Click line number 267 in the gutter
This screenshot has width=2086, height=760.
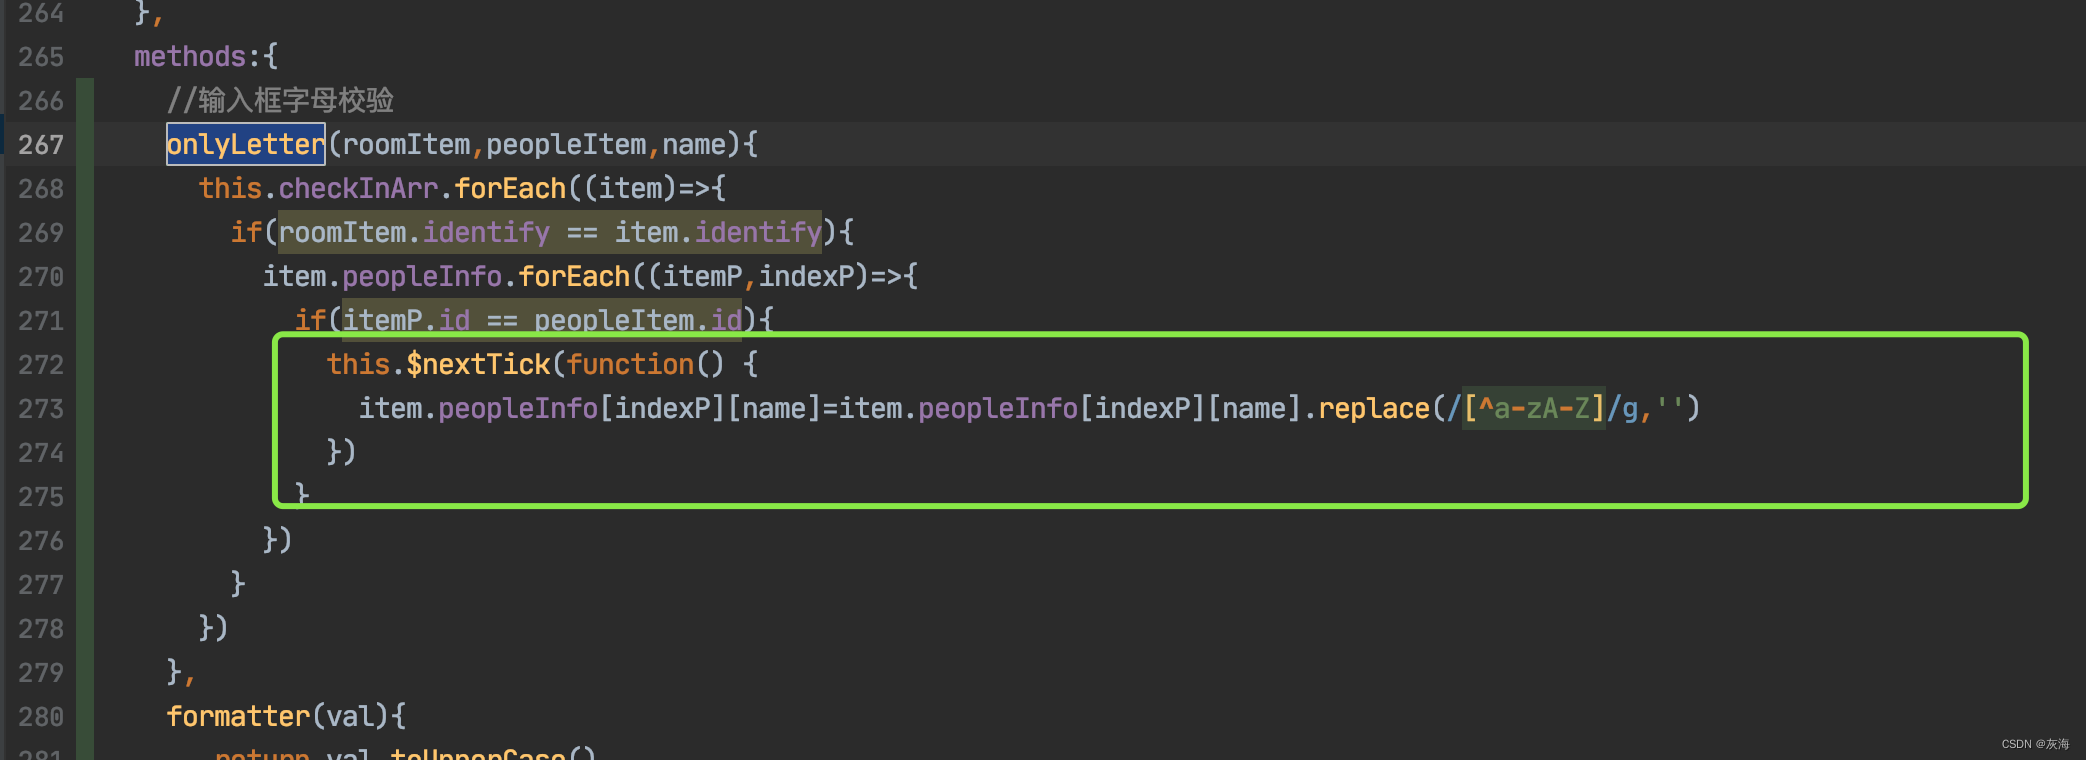[41, 145]
